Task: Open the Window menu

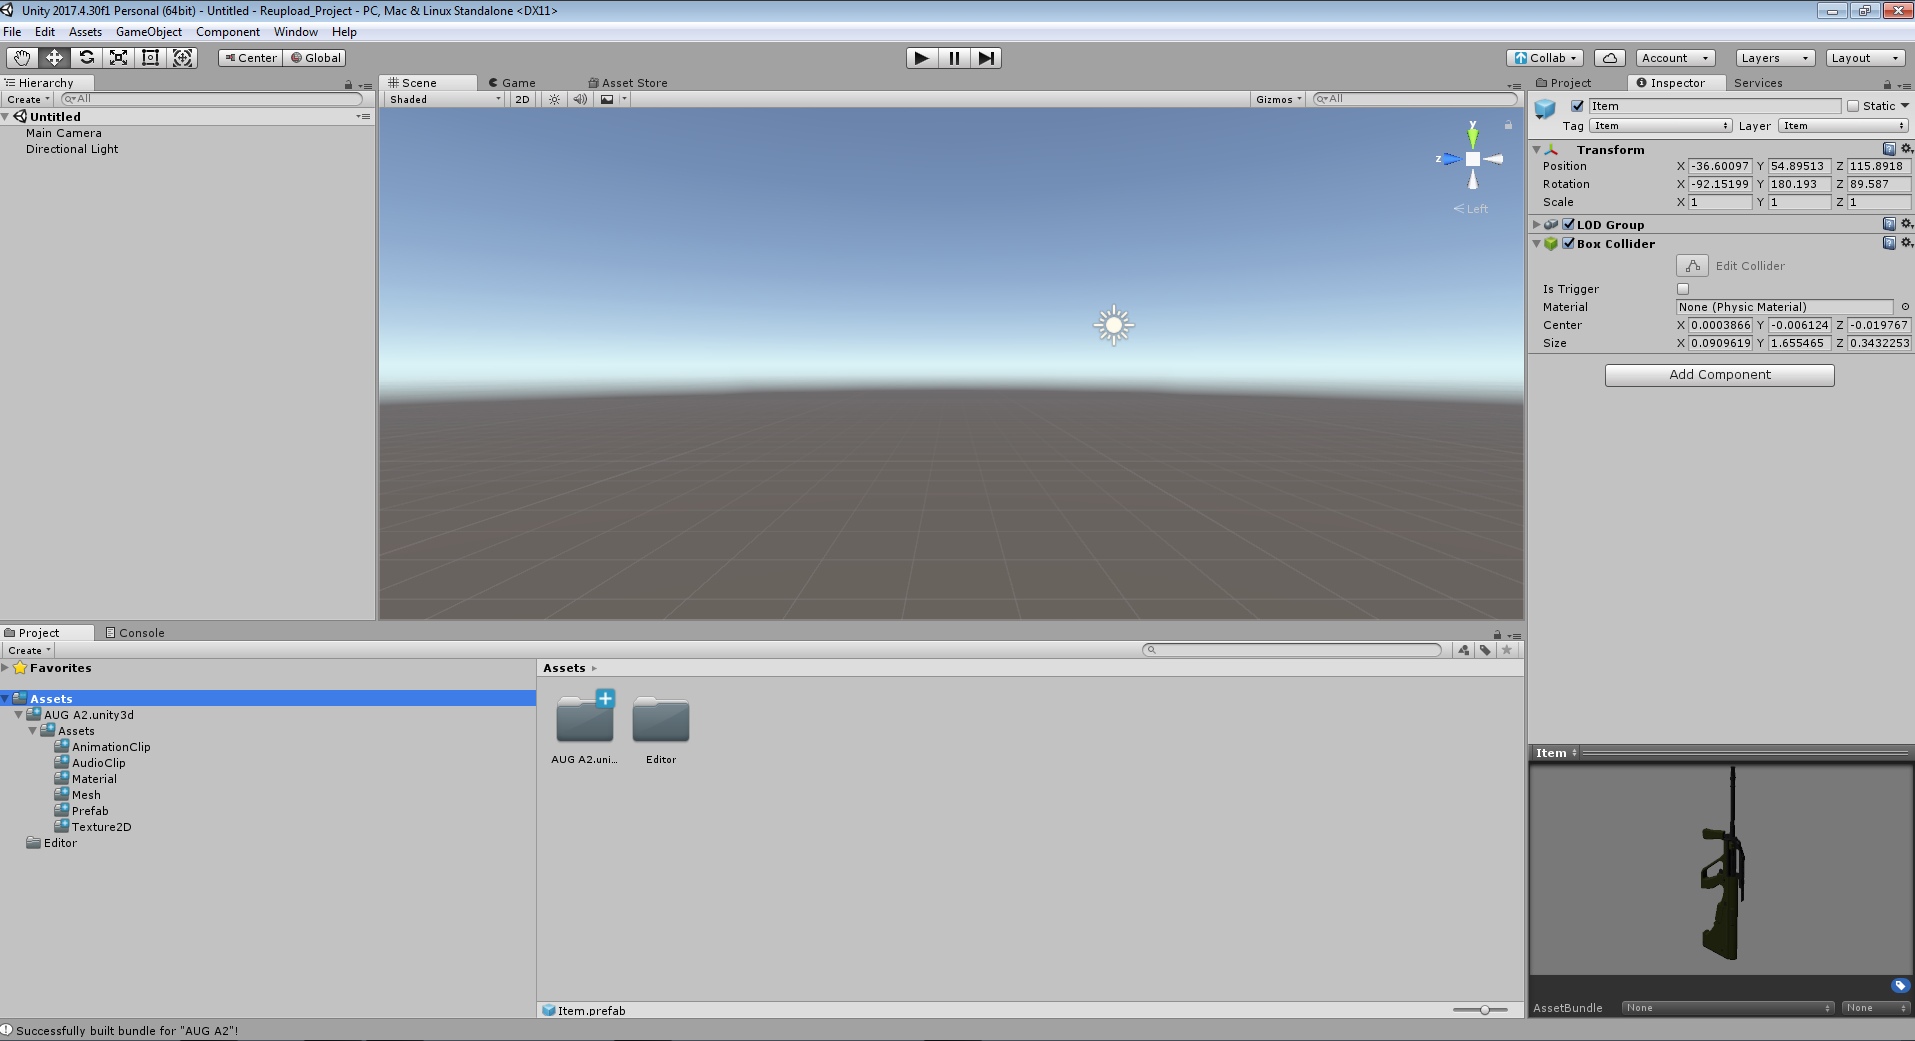Action: pyautogui.click(x=296, y=32)
